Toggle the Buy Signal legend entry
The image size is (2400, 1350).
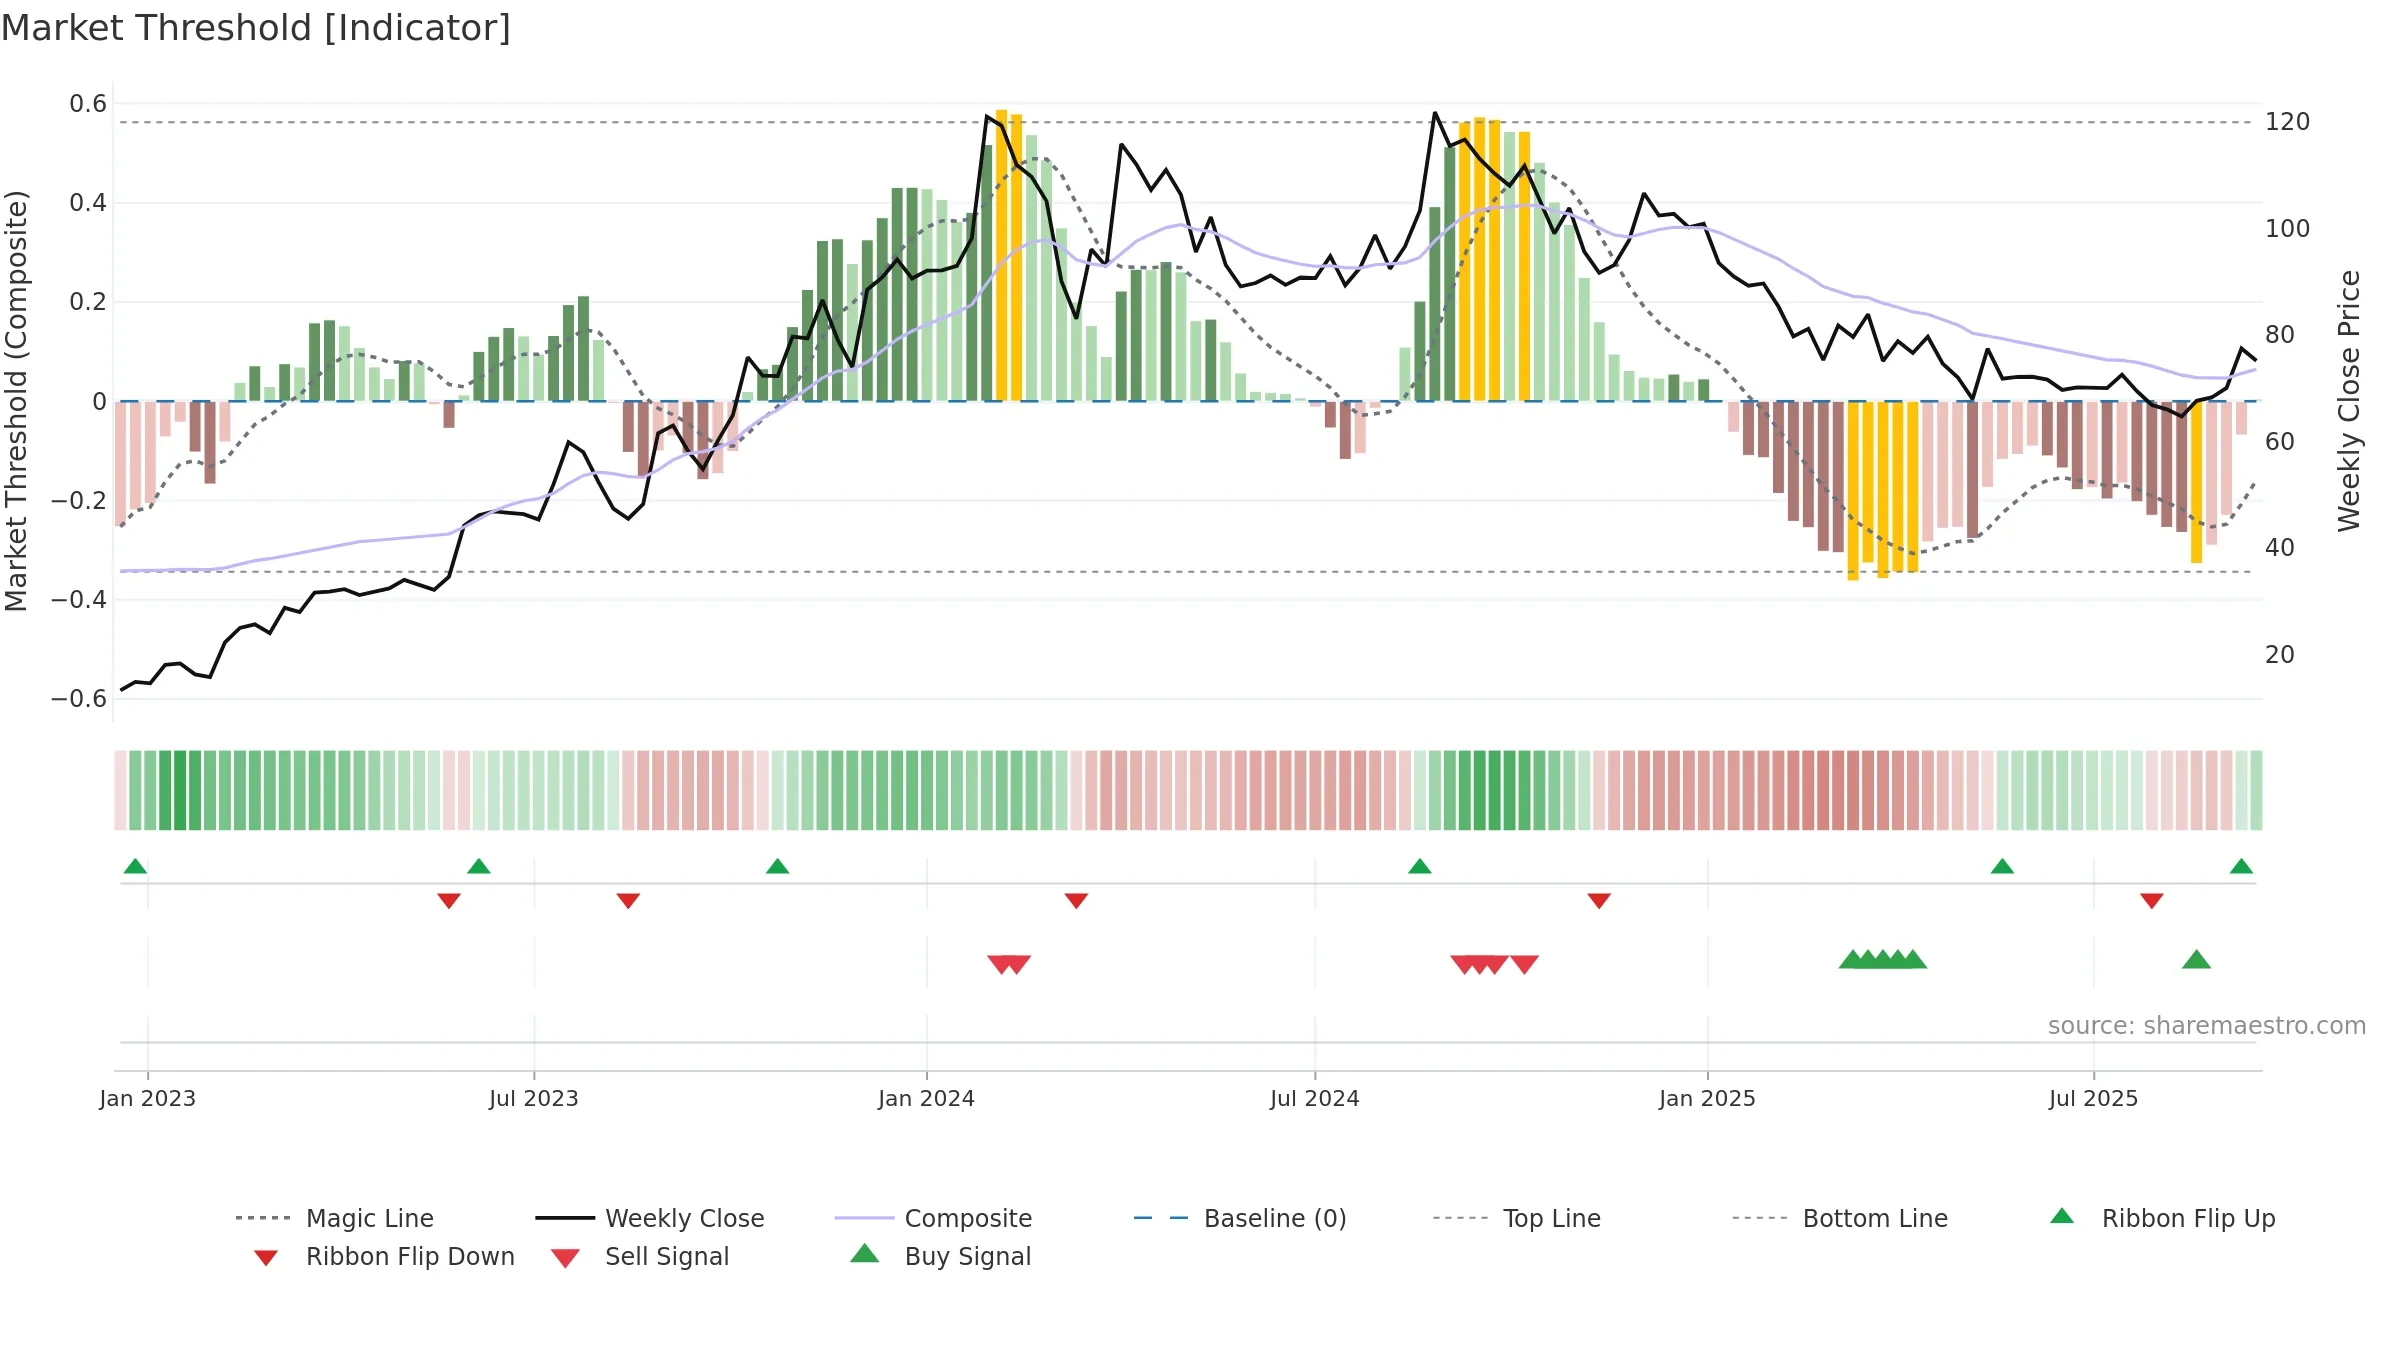(940, 1256)
